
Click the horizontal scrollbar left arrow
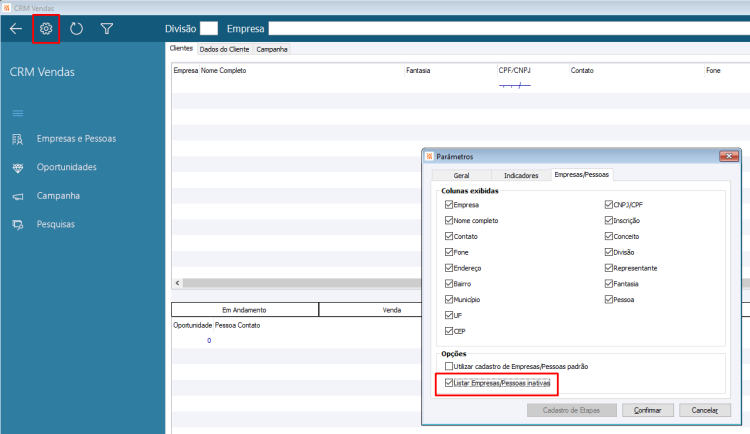coord(177,283)
